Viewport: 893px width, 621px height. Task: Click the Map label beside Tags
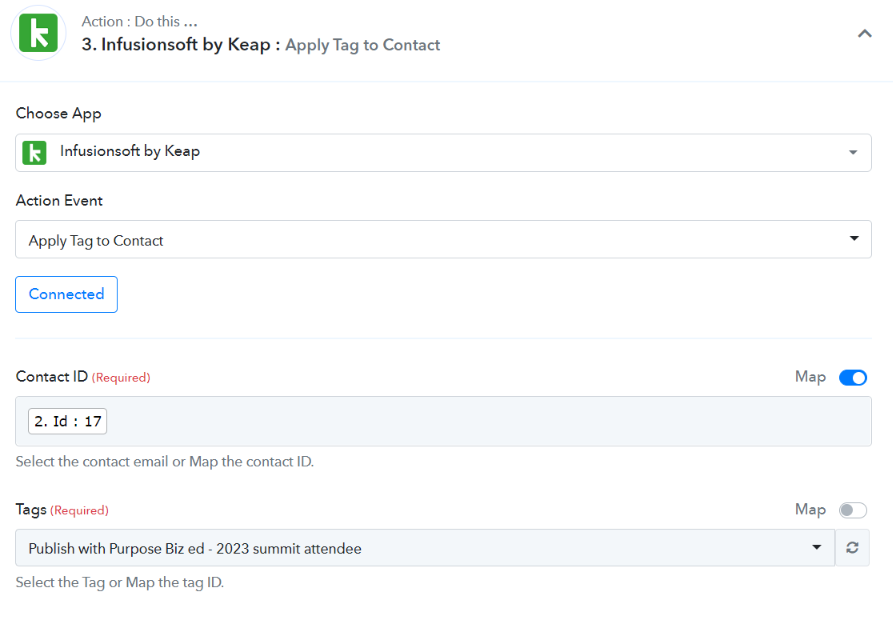[x=810, y=509]
